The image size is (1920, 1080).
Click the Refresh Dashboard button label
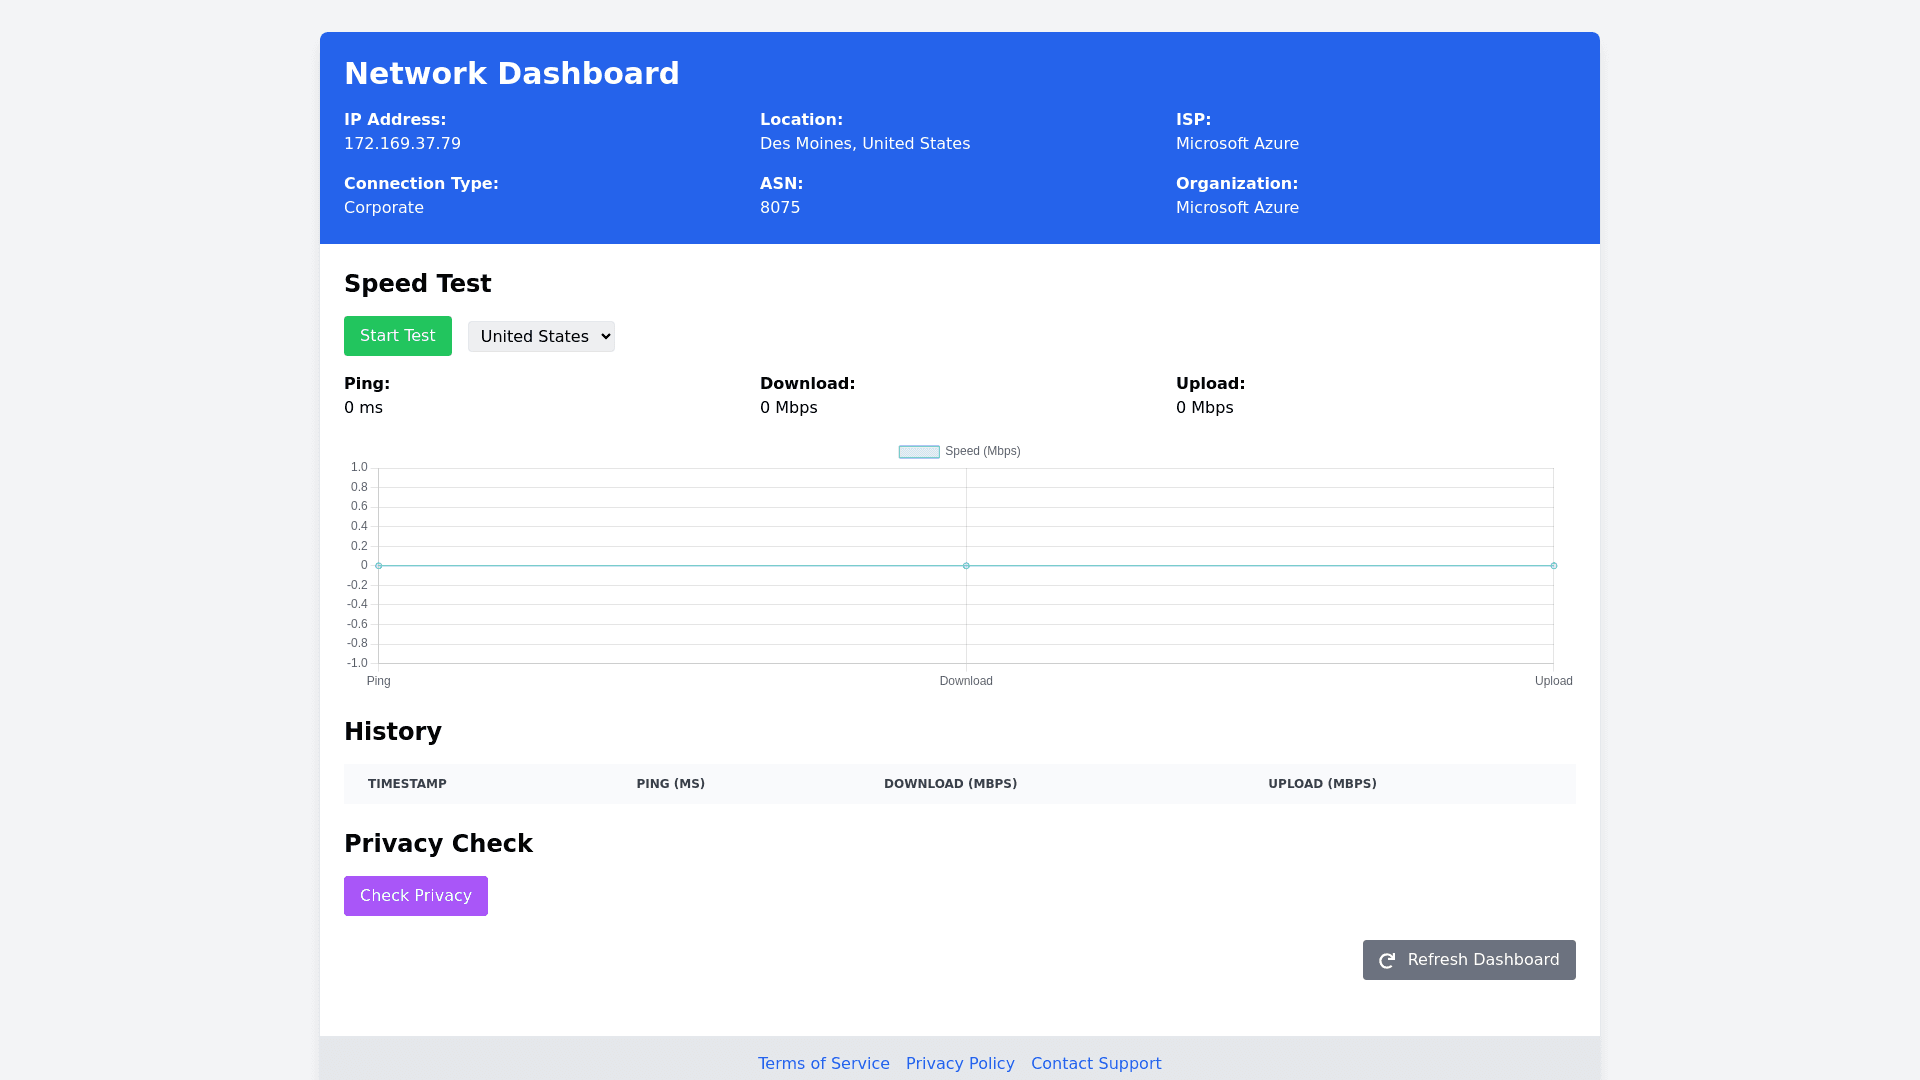[1483, 960]
